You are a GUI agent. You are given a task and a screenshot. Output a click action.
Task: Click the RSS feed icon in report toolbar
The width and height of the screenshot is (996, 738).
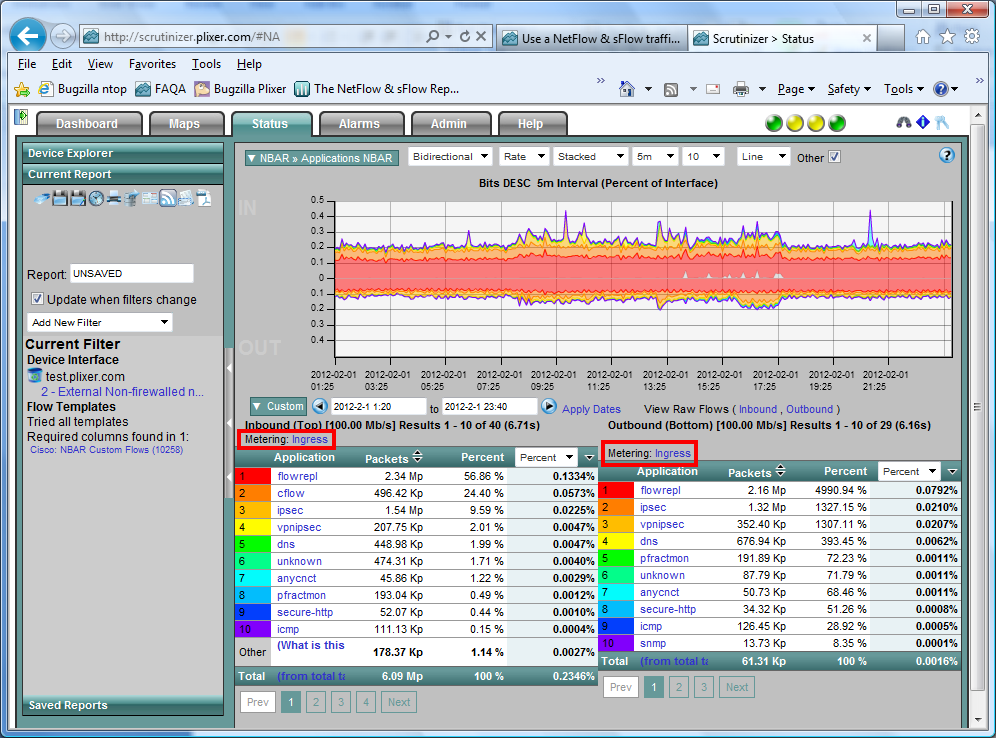pos(167,198)
